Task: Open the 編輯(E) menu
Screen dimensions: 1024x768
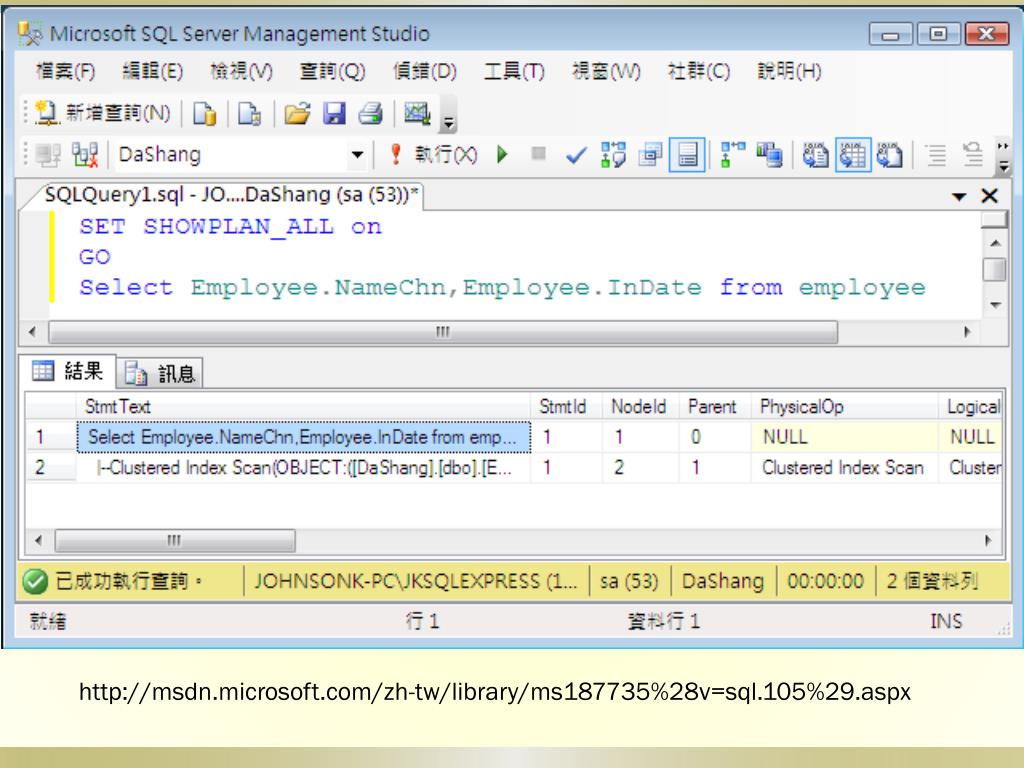Action: click(x=153, y=71)
